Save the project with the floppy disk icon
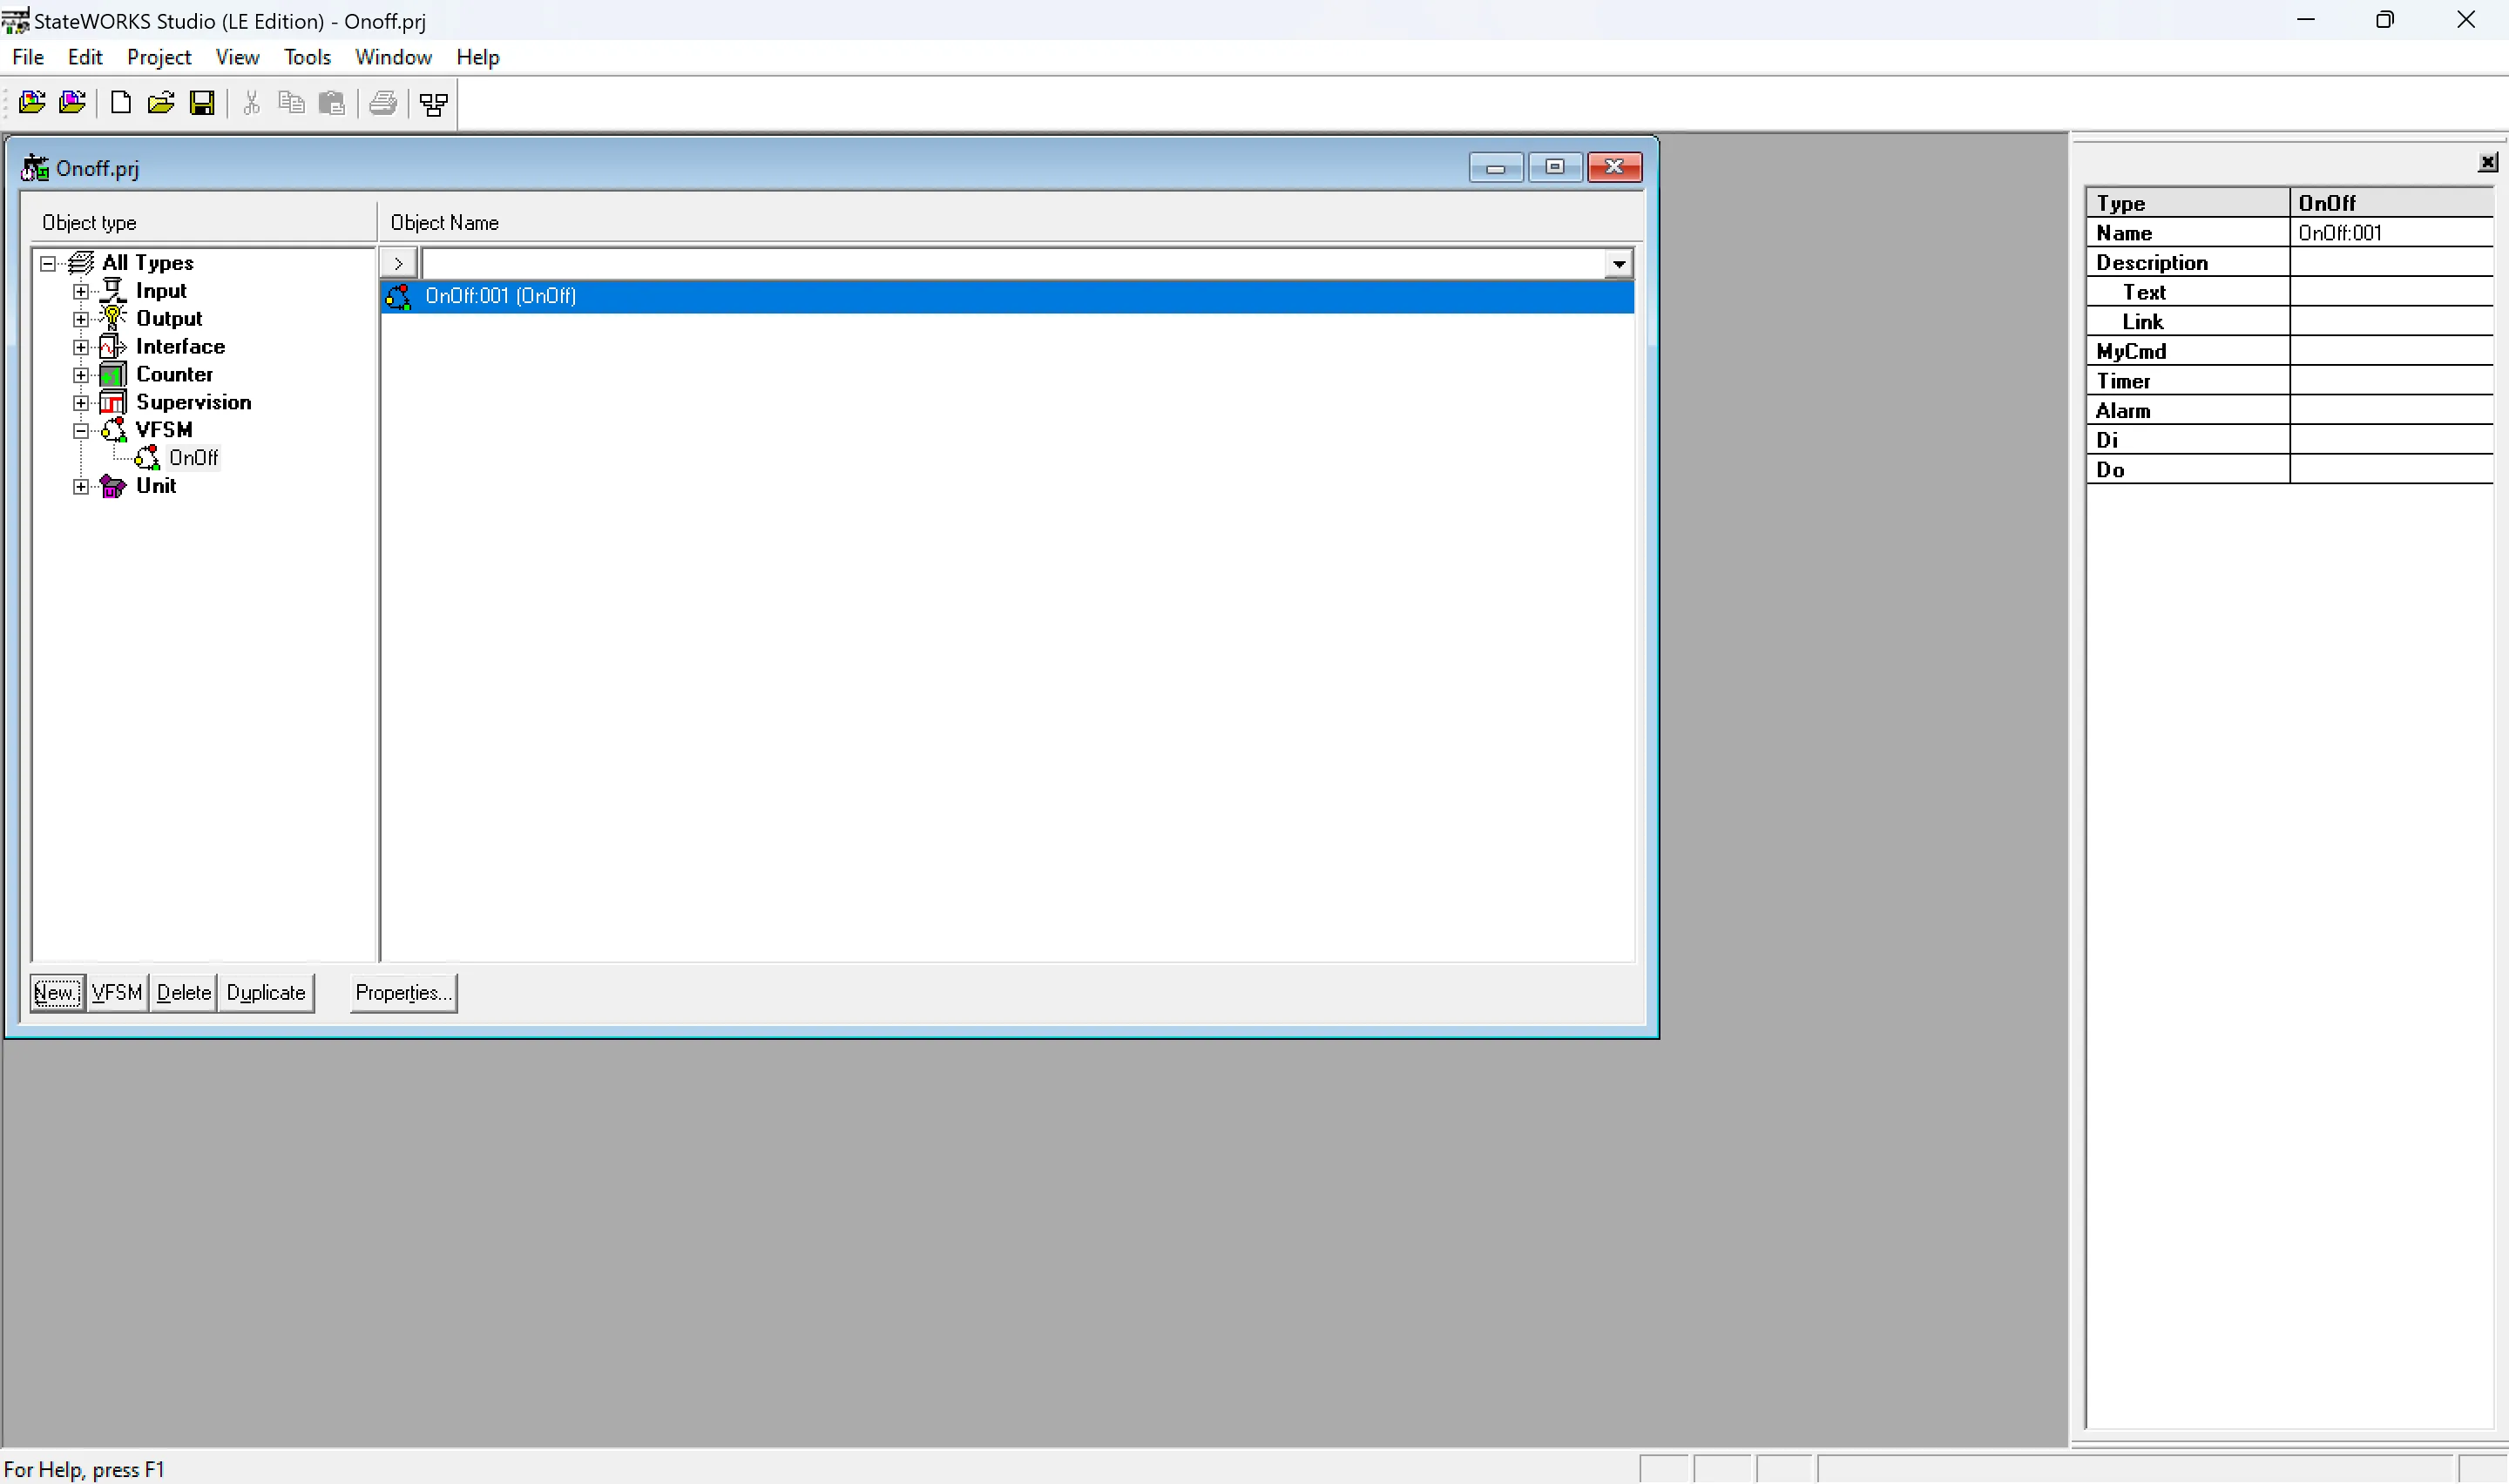Image resolution: width=2509 pixels, height=1484 pixels. point(202,102)
